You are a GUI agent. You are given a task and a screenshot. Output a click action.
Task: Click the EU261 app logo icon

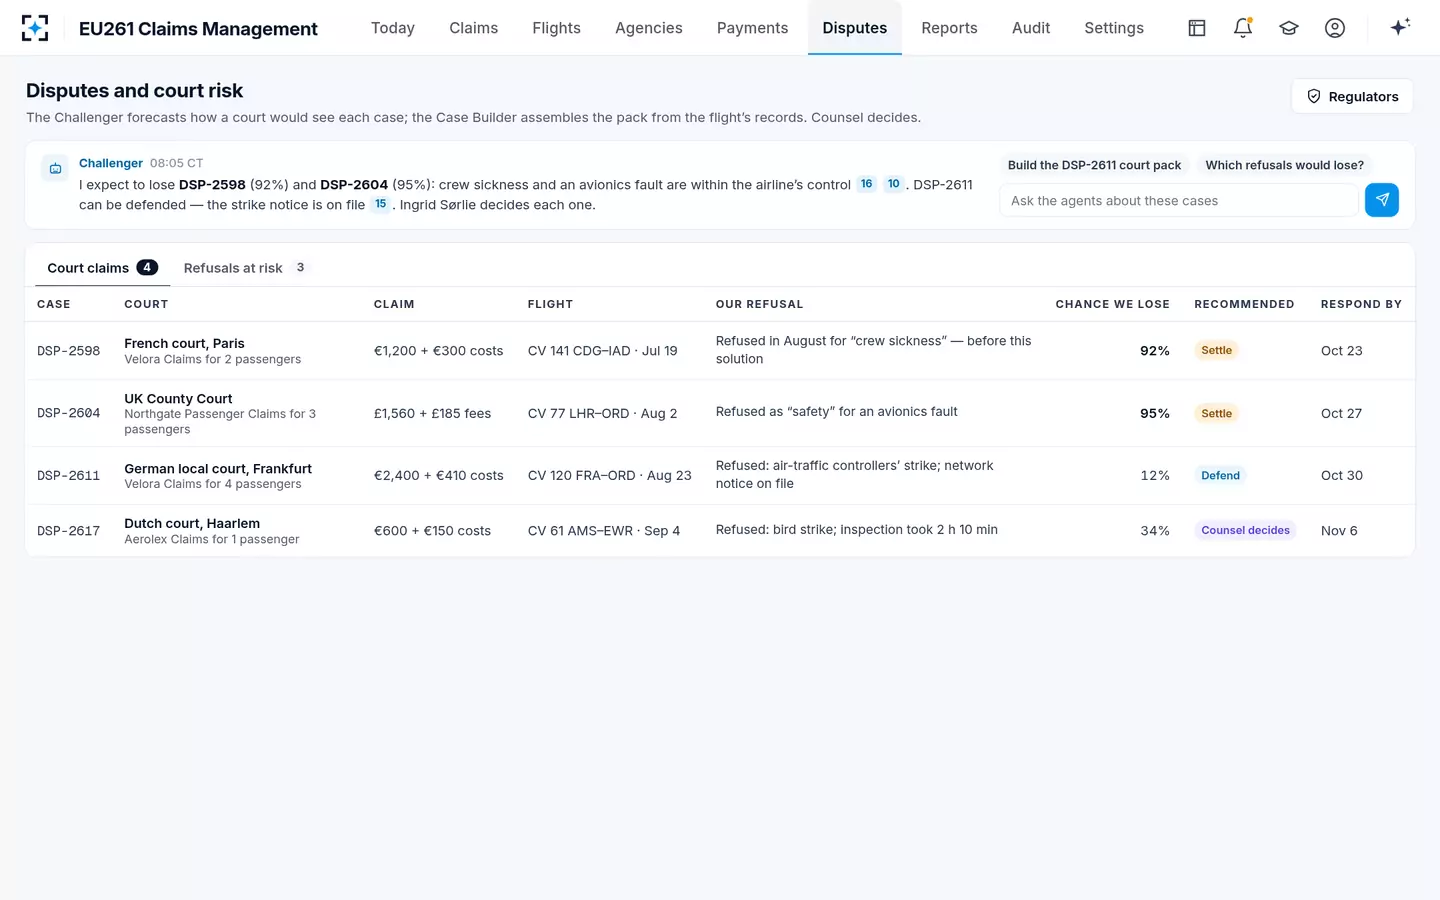pos(35,28)
